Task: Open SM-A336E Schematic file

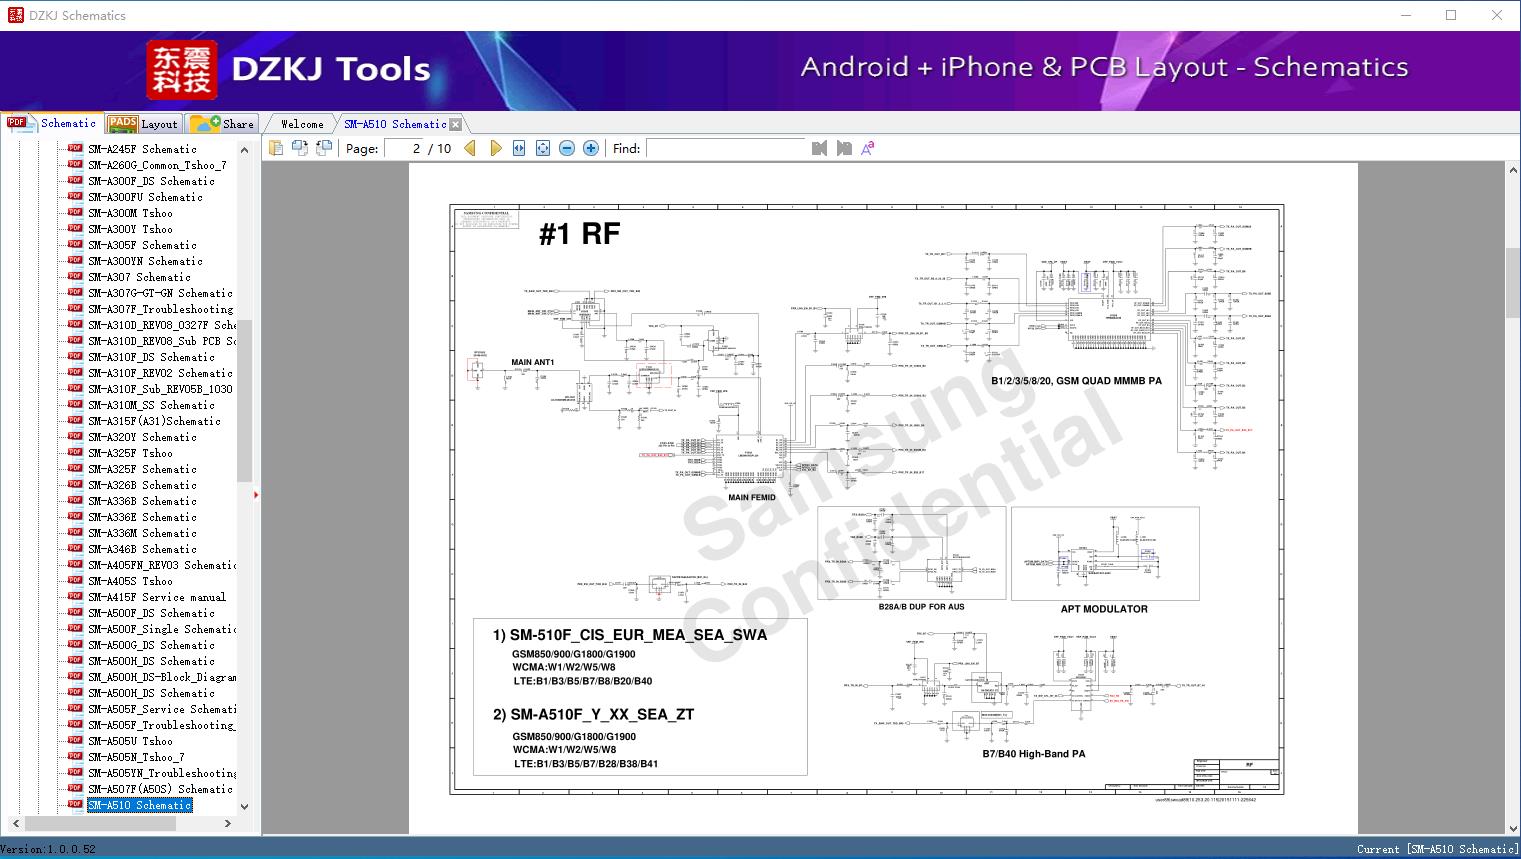Action: click(x=142, y=517)
